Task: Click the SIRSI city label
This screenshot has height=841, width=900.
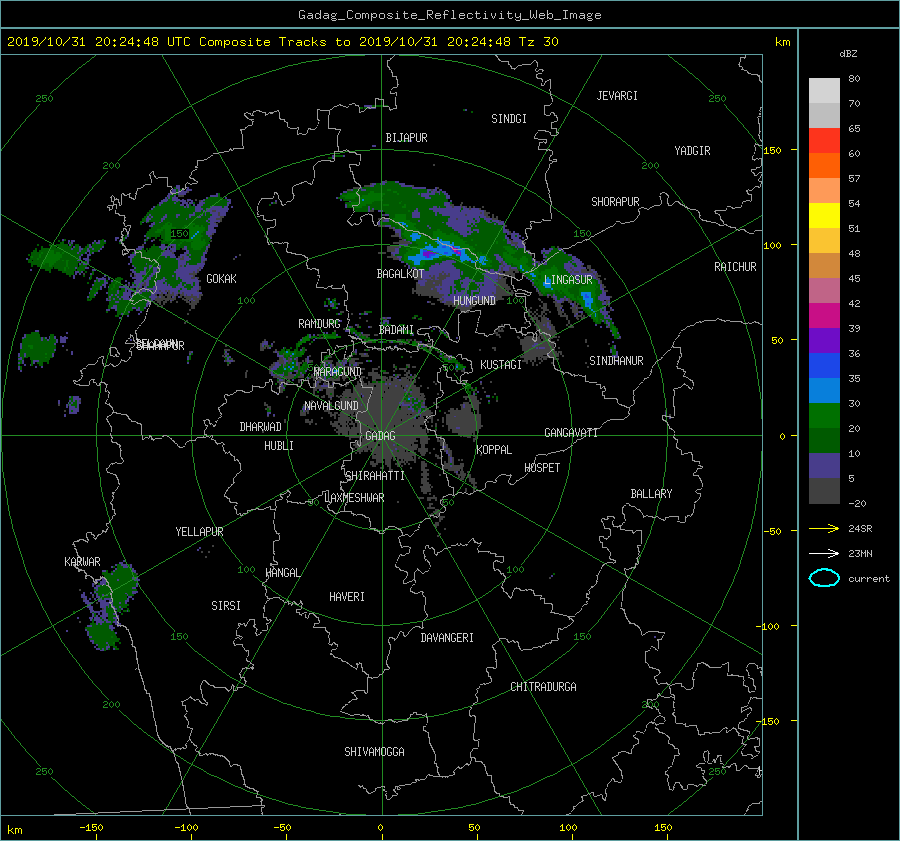Action: pos(226,606)
